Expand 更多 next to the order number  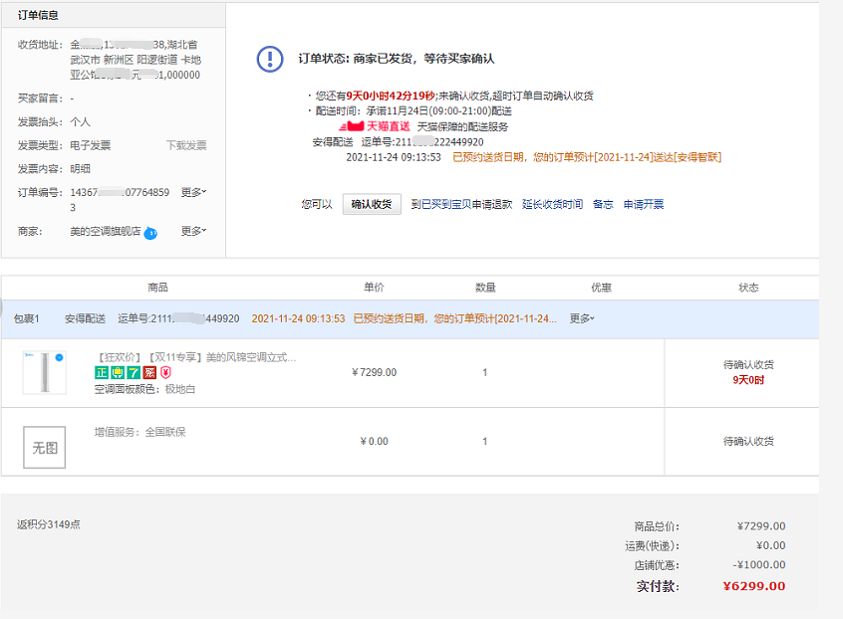[x=194, y=192]
